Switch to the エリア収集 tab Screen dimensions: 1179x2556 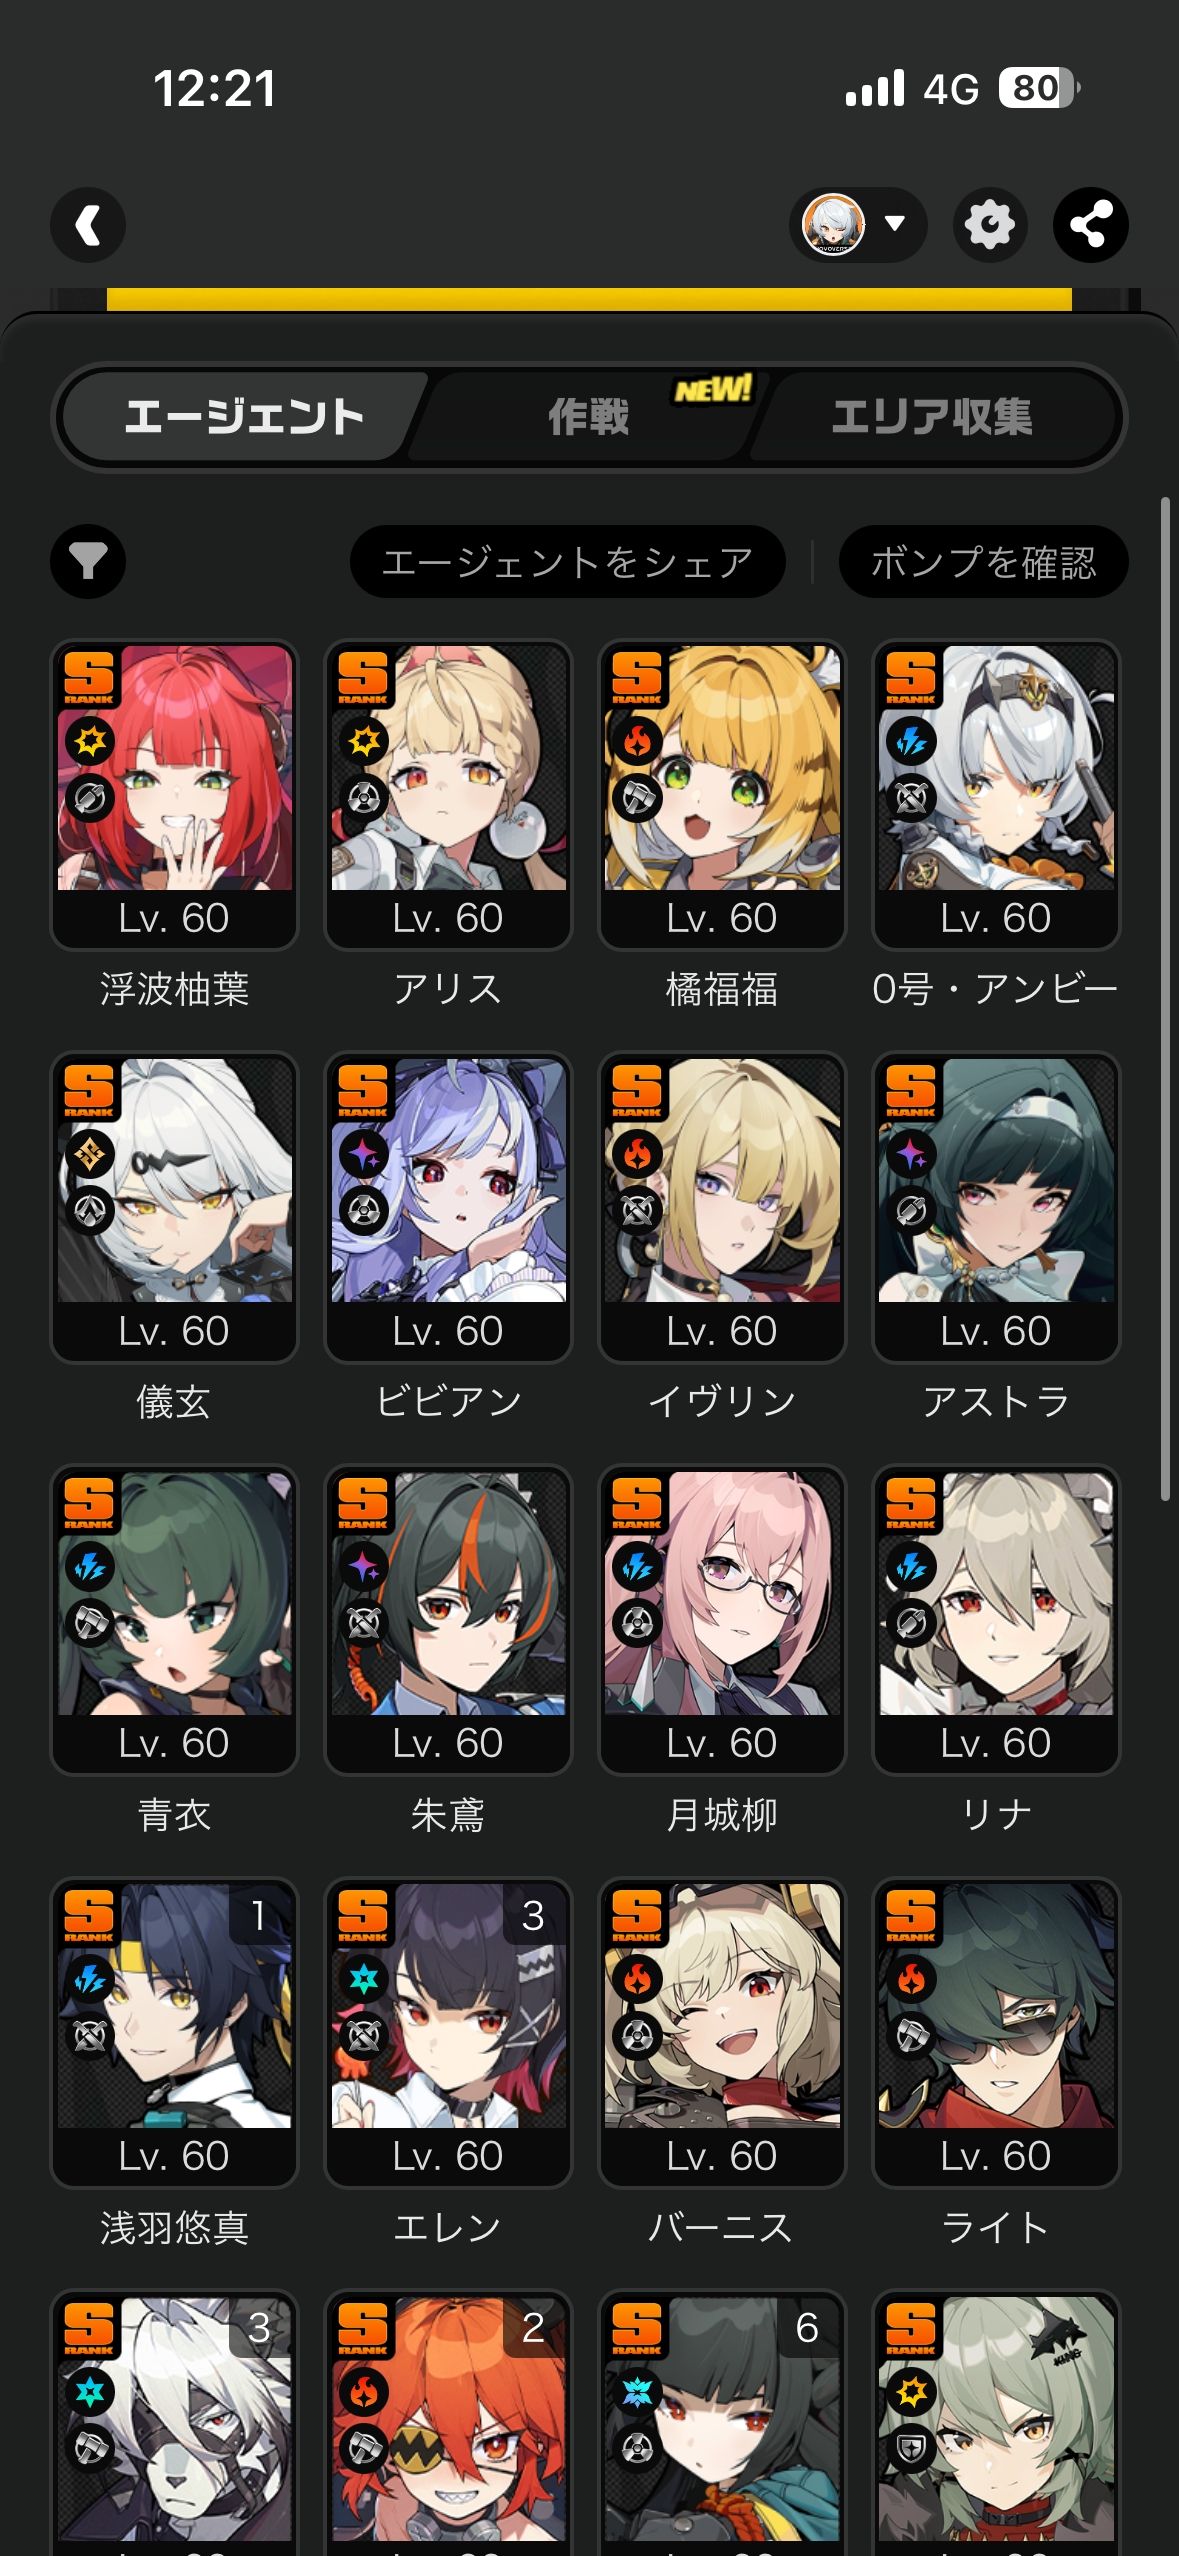click(932, 417)
